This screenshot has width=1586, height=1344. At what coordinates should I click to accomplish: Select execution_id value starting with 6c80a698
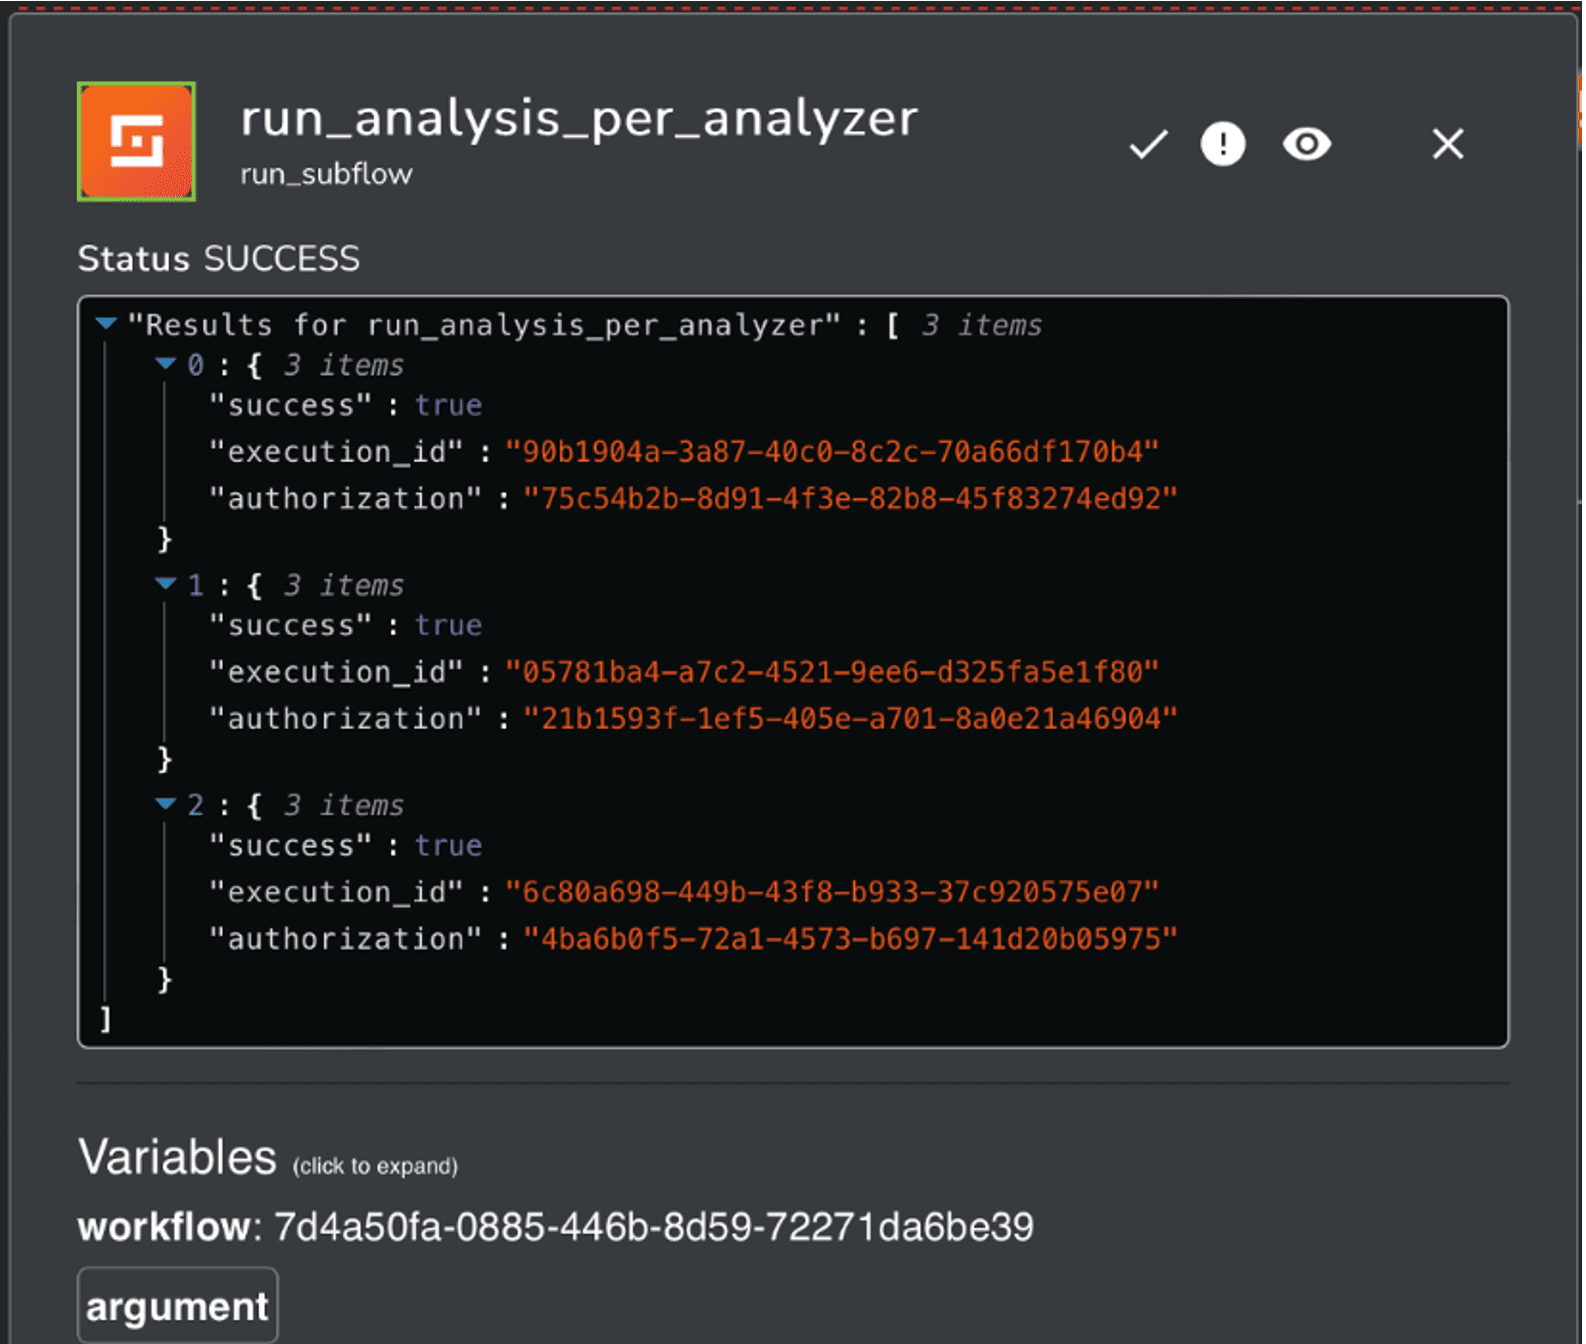pyautogui.click(x=831, y=892)
